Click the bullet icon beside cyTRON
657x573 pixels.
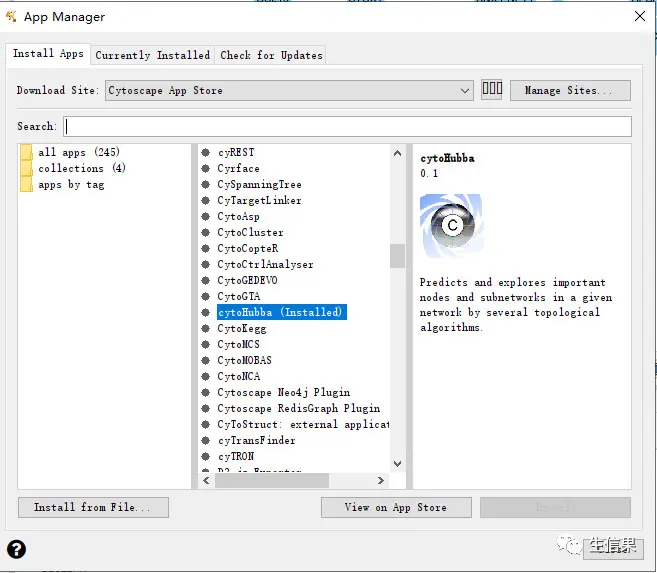205,457
